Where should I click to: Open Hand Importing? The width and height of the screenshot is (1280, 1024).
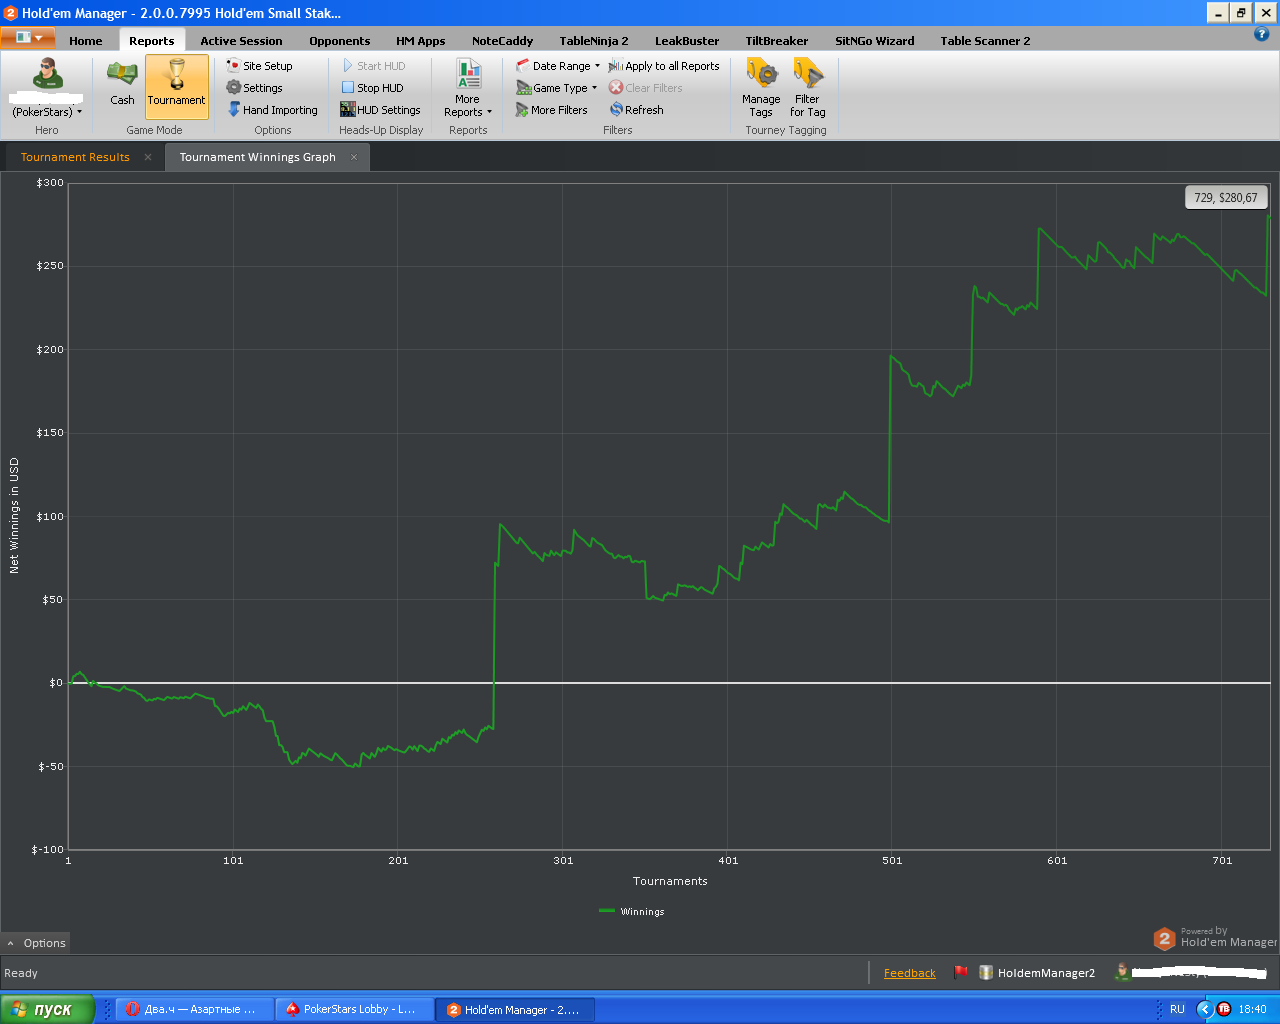[x=272, y=110]
